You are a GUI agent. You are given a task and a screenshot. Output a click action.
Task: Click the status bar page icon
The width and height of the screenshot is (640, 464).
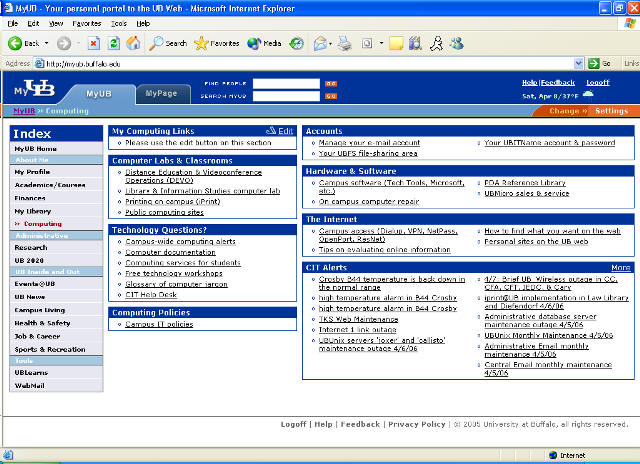tap(8, 455)
